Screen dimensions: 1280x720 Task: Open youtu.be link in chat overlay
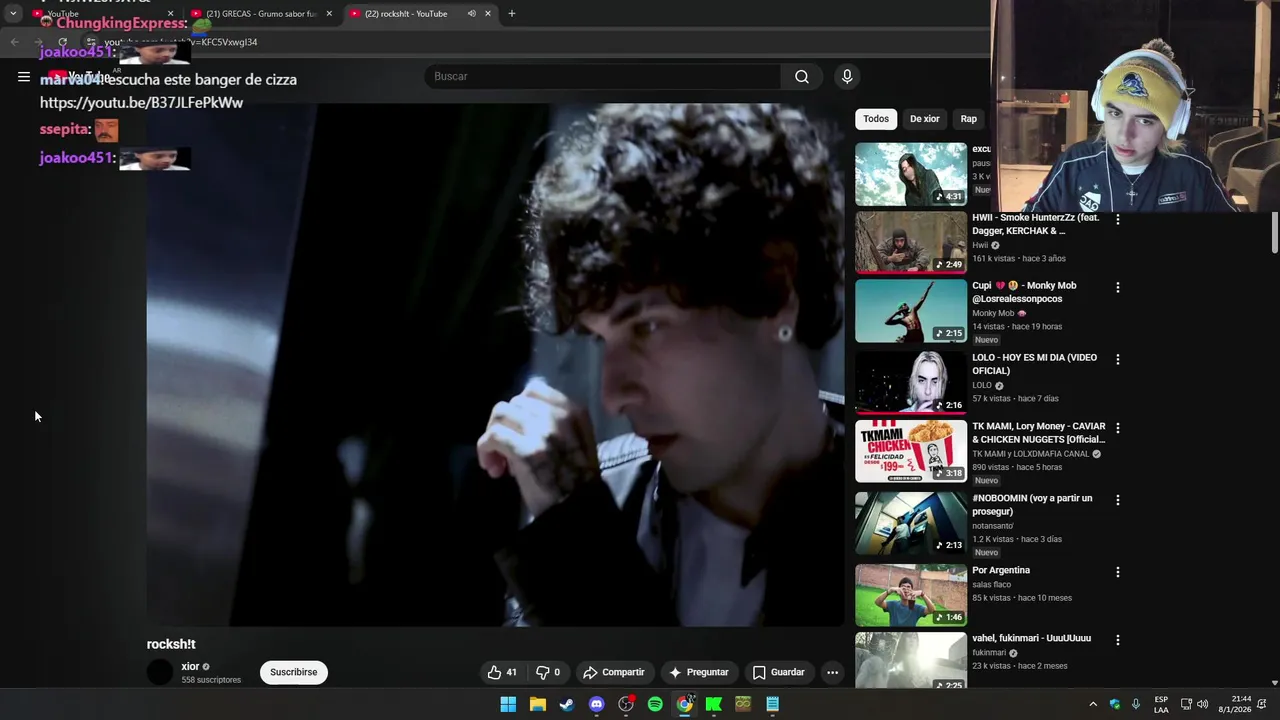coord(141,102)
